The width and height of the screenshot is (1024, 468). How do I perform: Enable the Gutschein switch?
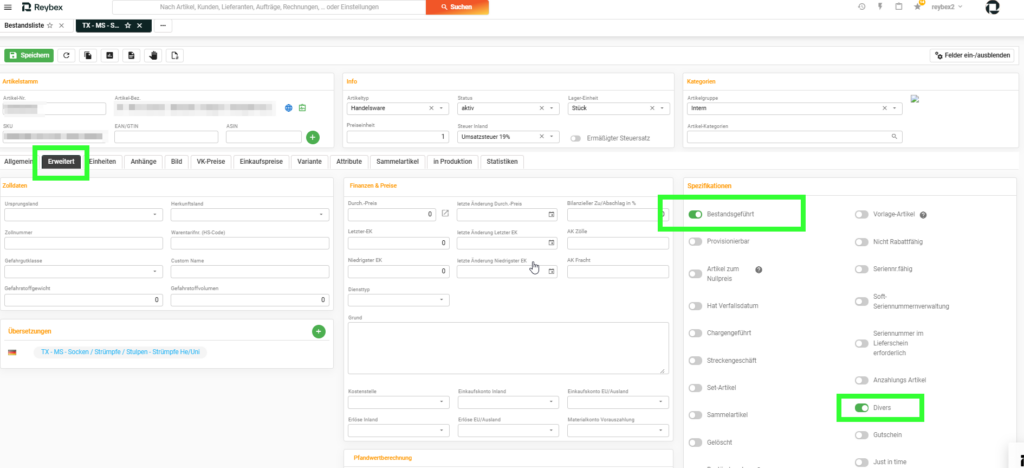tap(862, 435)
